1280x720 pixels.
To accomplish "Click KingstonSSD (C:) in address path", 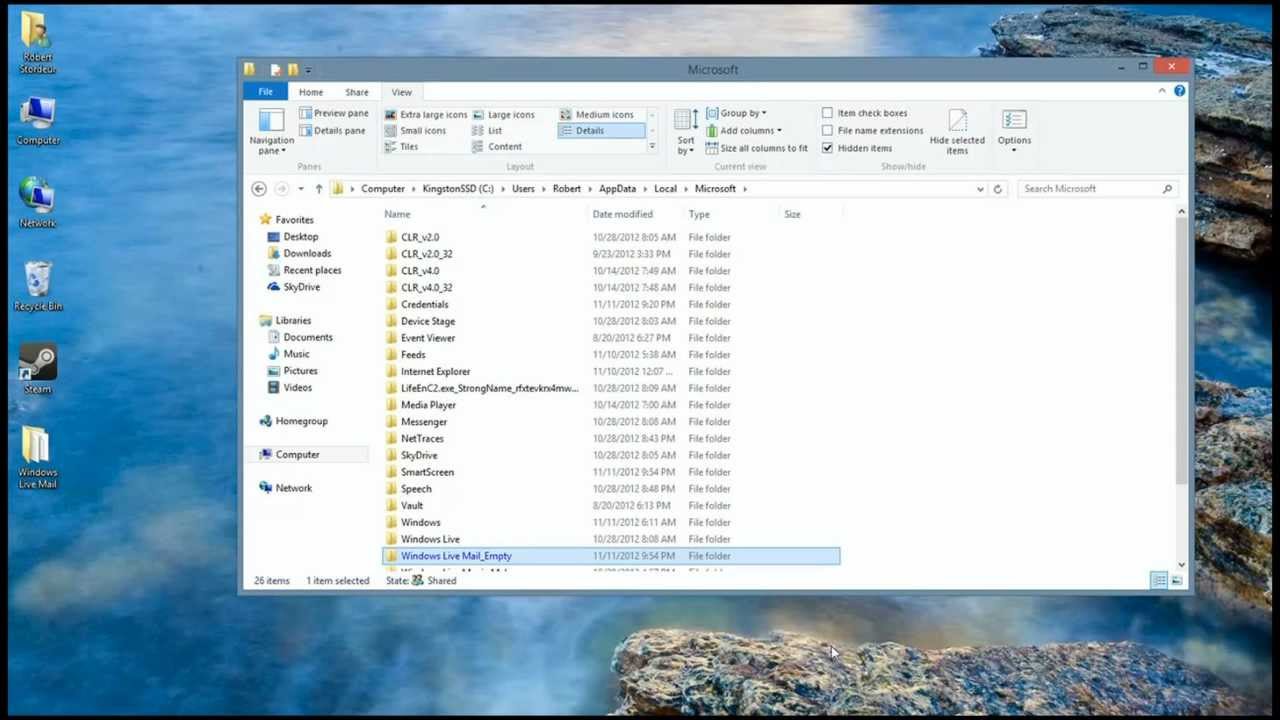I will (x=458, y=189).
